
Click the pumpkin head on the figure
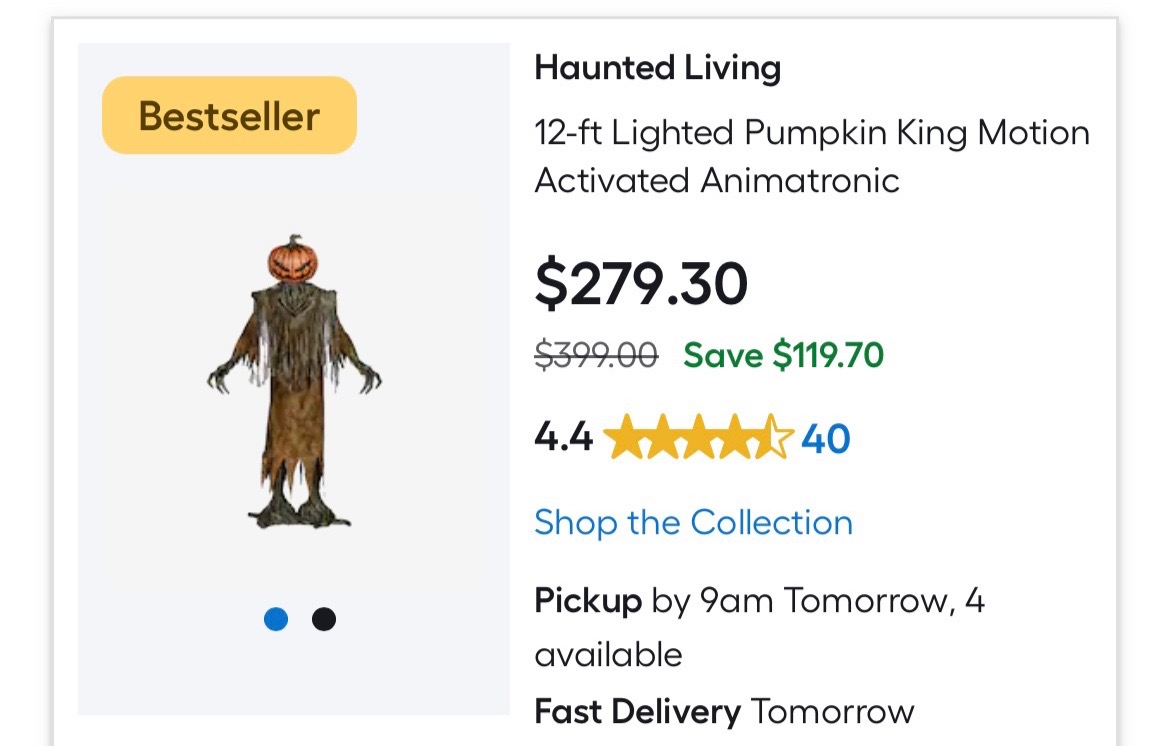pyautogui.click(x=293, y=258)
